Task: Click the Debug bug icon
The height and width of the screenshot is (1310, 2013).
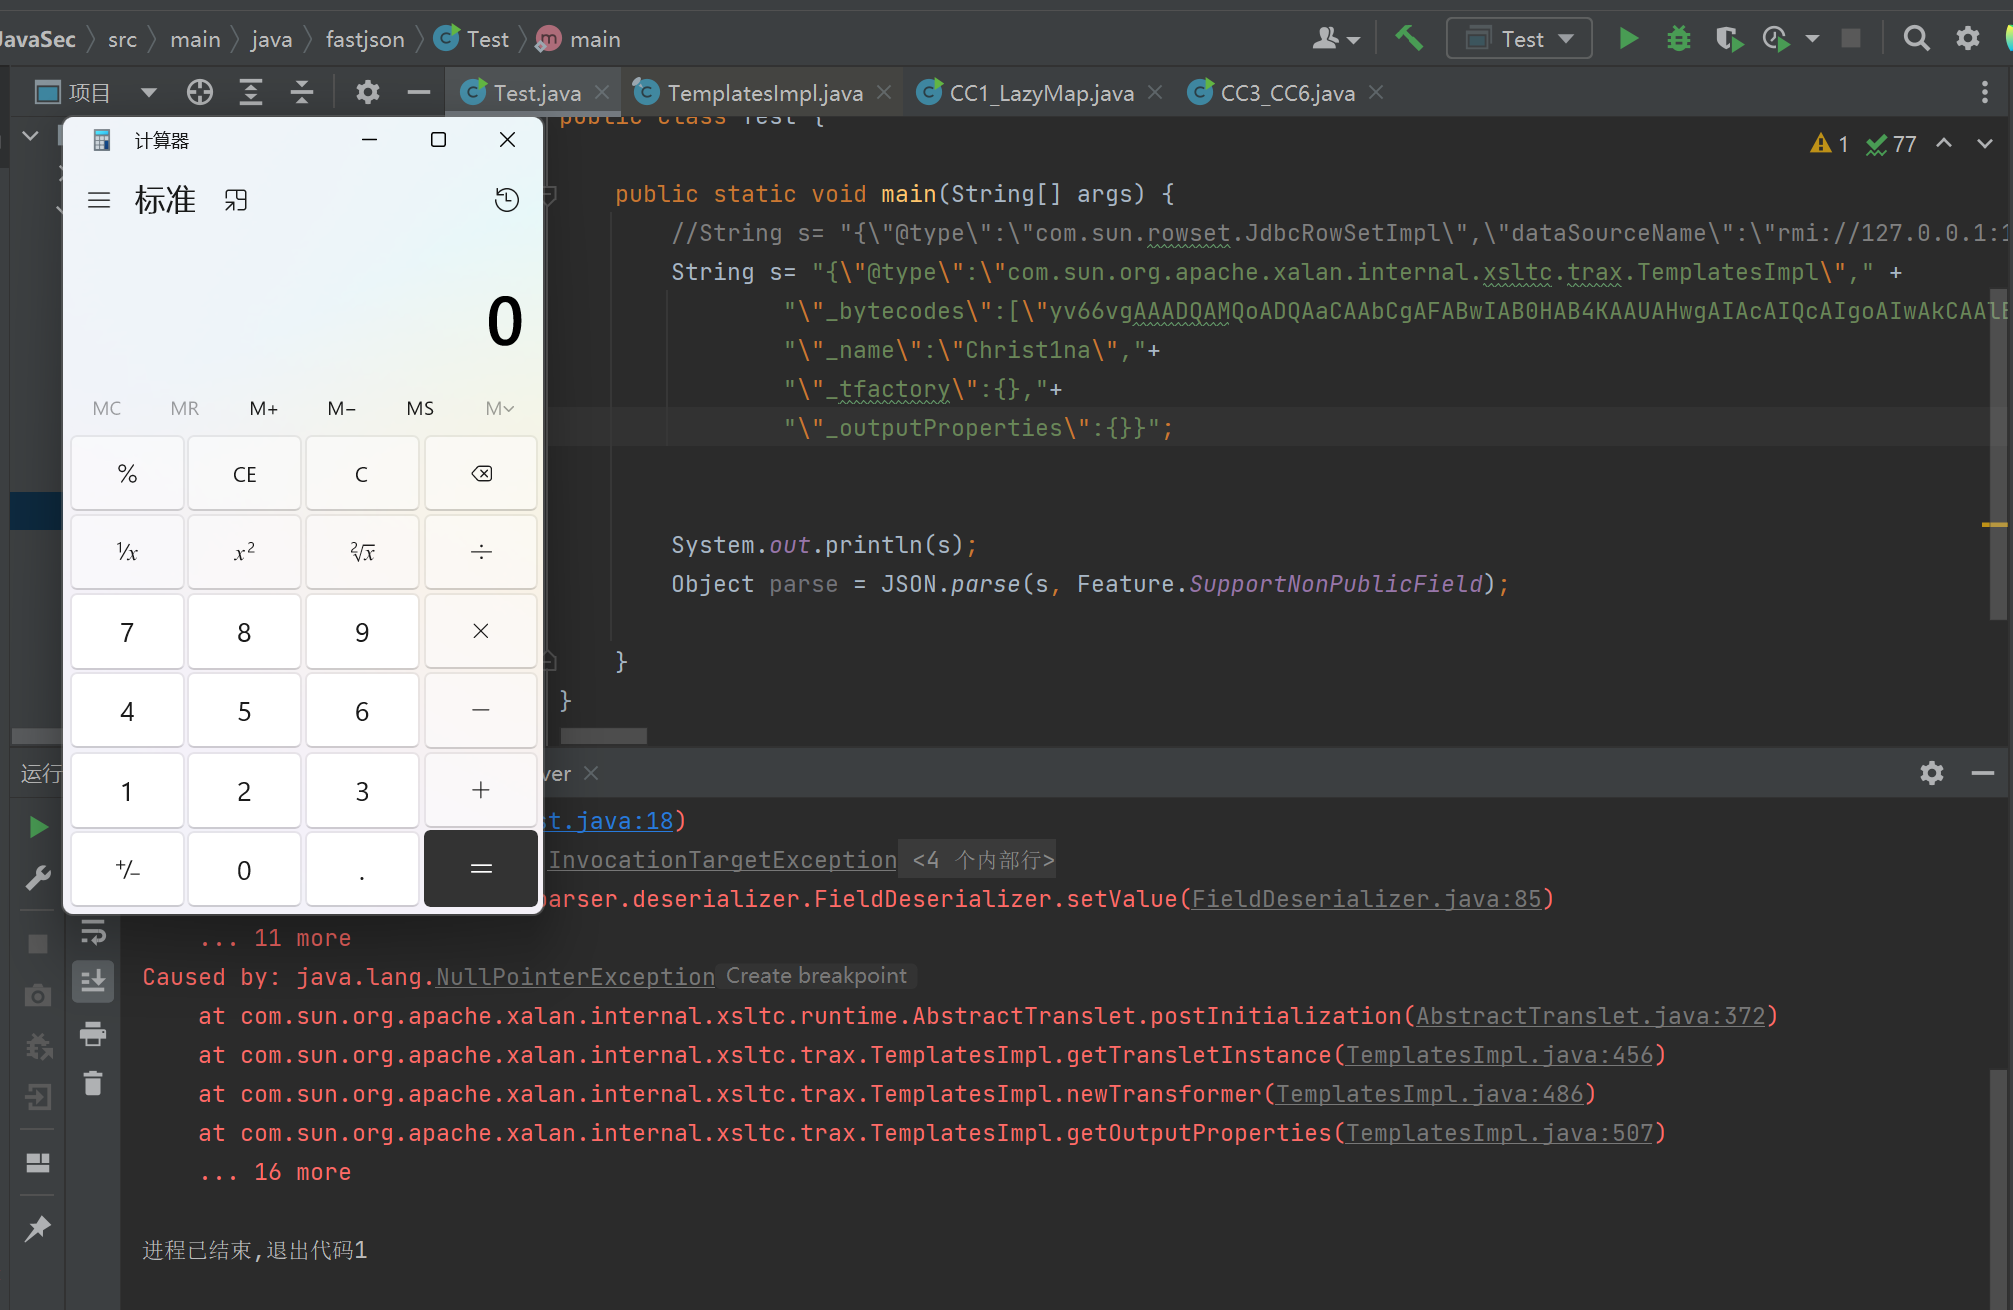Action: pos(1679,39)
